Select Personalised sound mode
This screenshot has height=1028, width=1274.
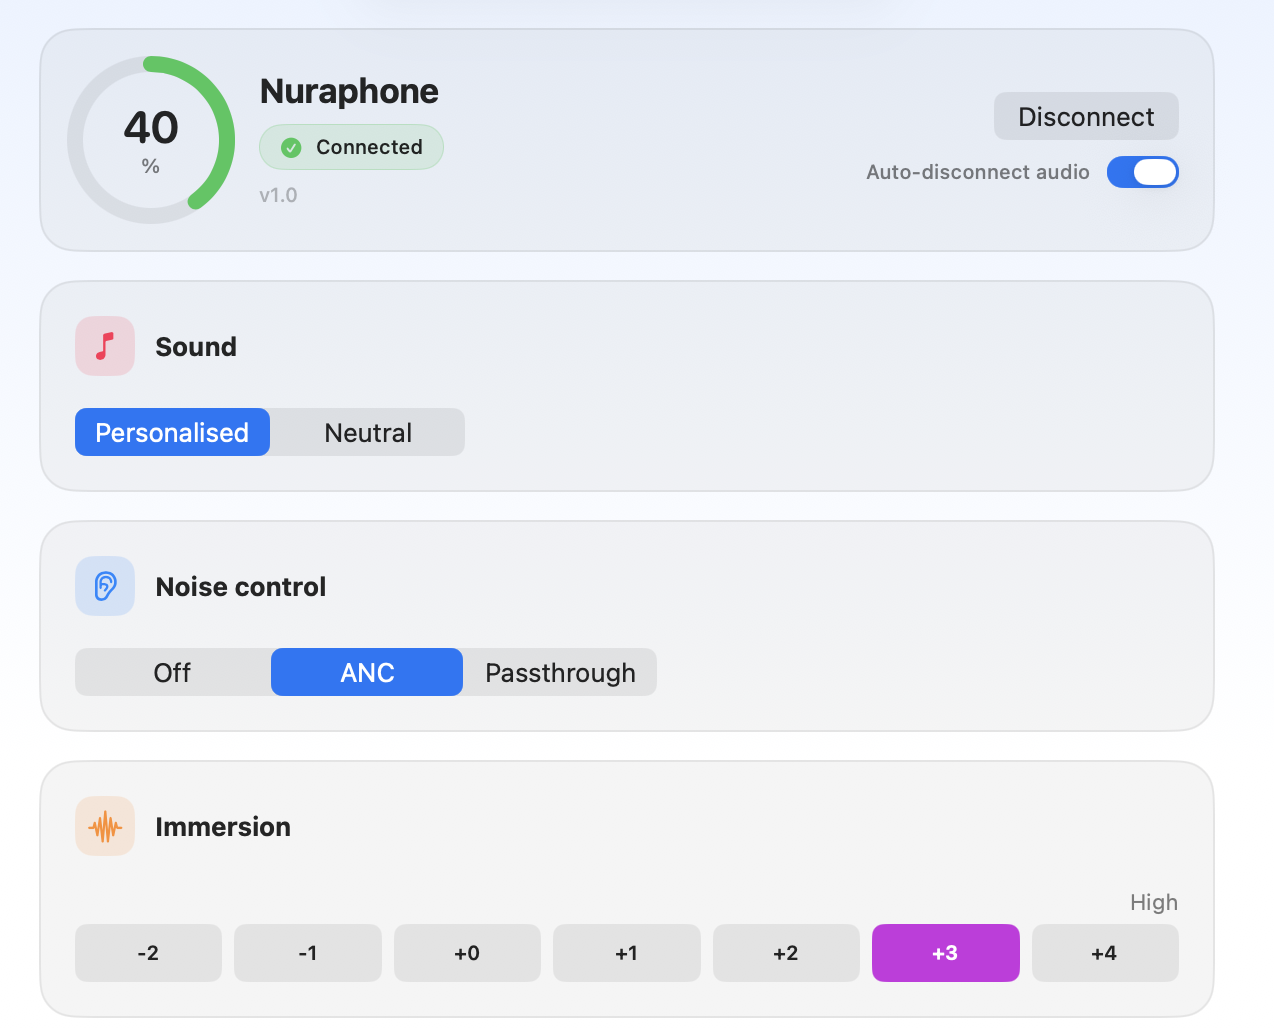(172, 432)
